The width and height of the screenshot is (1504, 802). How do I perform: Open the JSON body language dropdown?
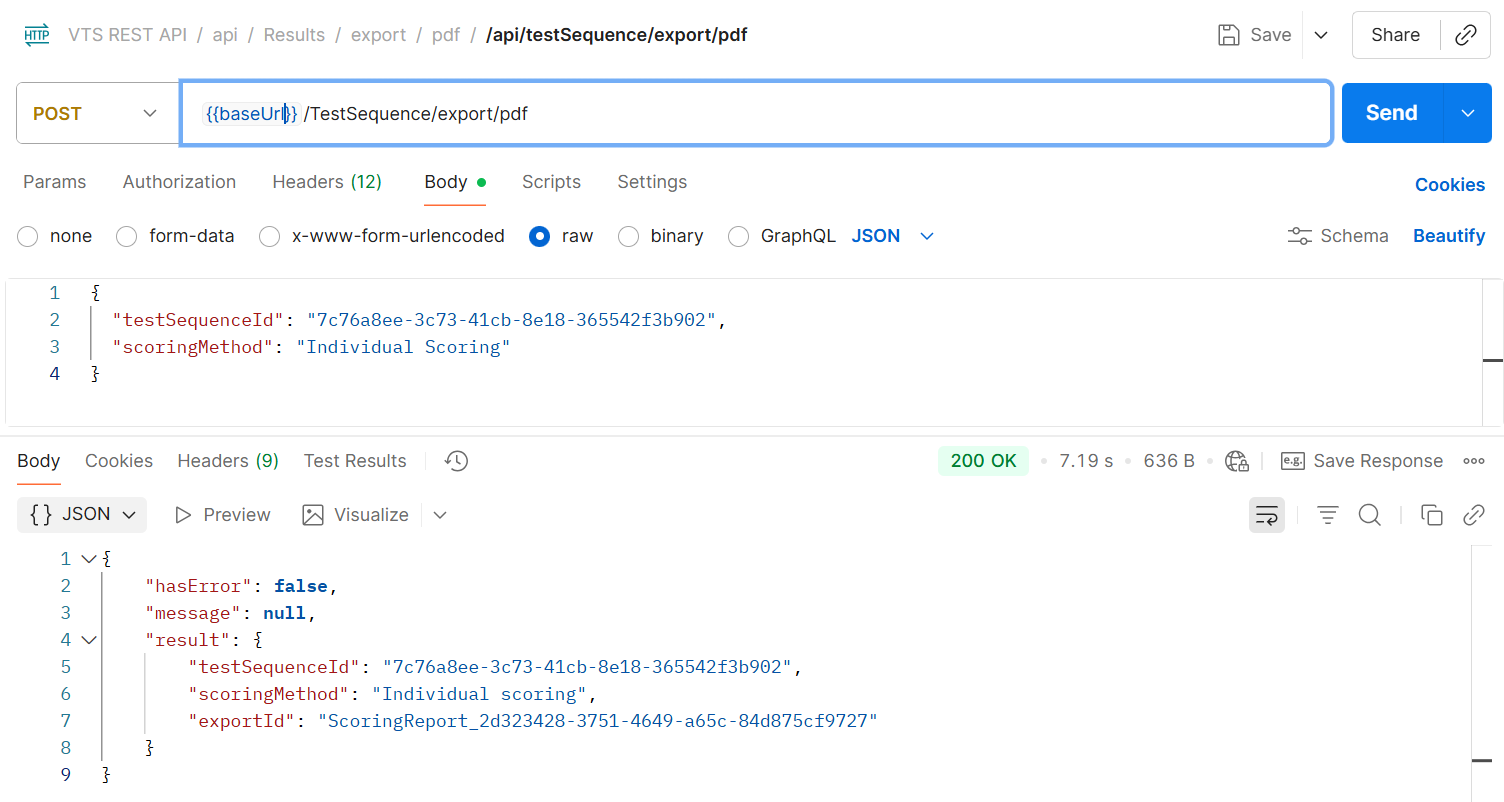[x=892, y=237]
